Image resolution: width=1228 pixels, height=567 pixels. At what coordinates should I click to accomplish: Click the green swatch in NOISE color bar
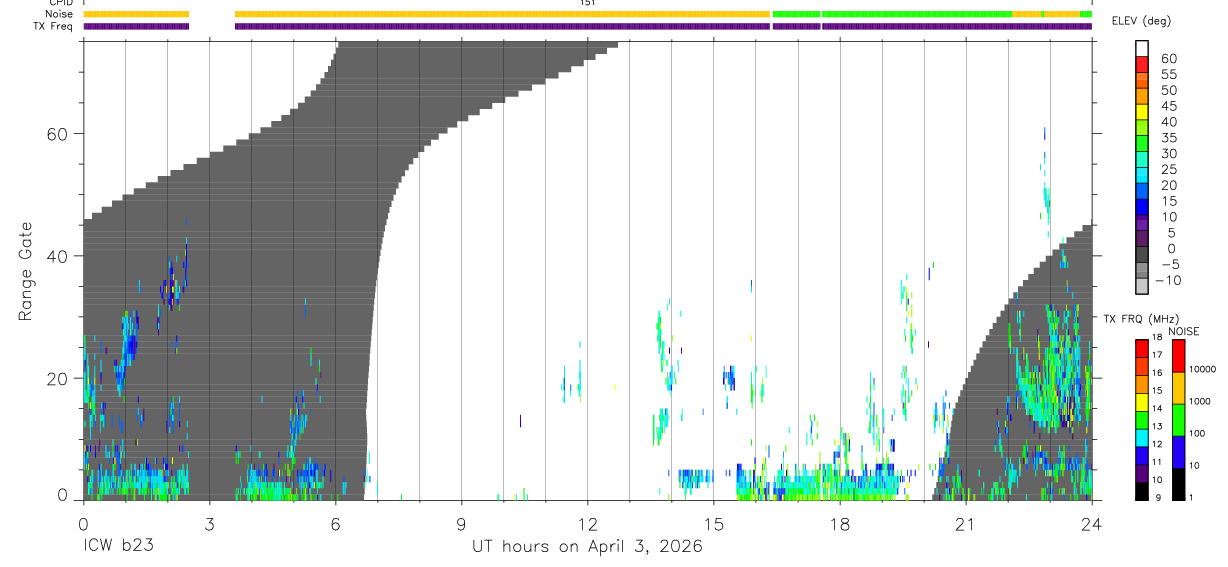coord(1179,418)
